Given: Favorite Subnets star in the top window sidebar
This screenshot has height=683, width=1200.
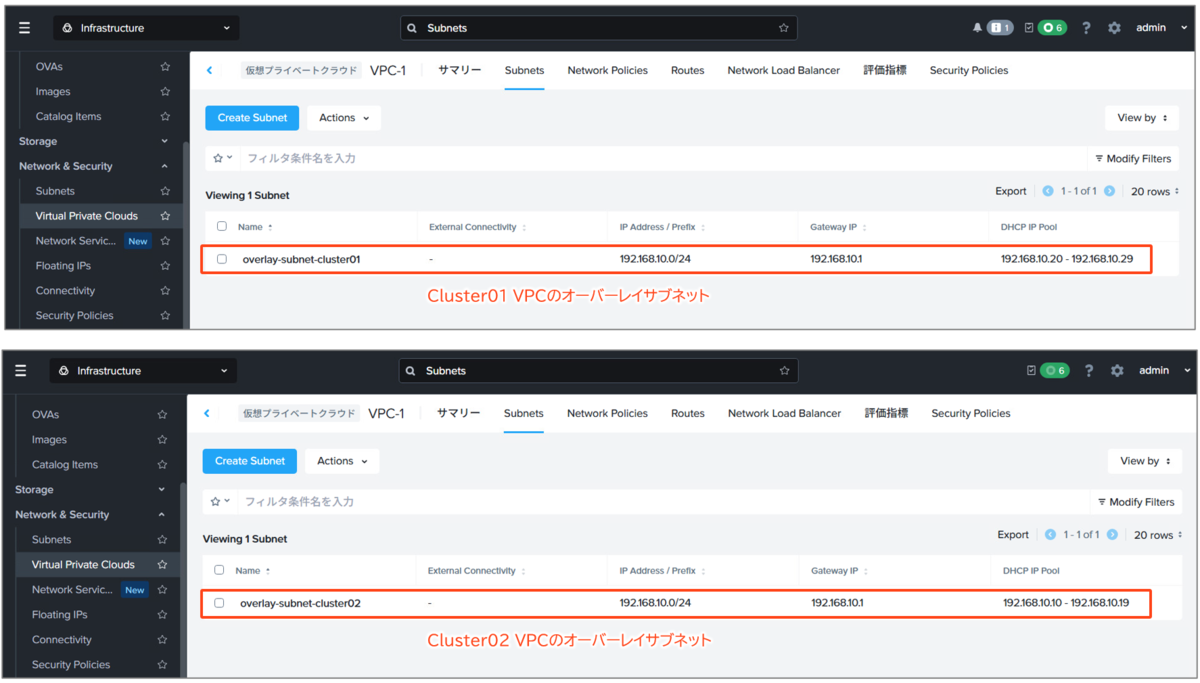Looking at the screenshot, I should [165, 191].
